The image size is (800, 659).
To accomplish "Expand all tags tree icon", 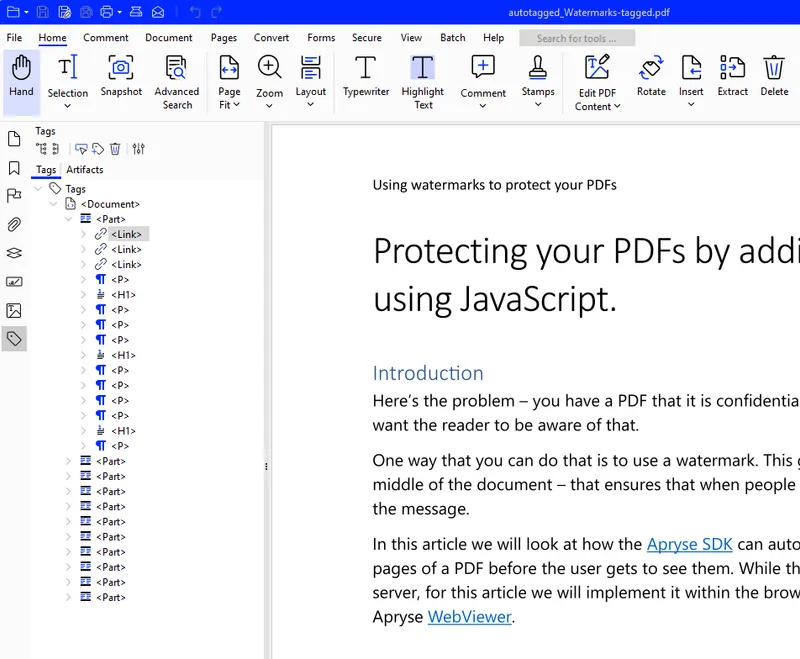I will pos(41,149).
